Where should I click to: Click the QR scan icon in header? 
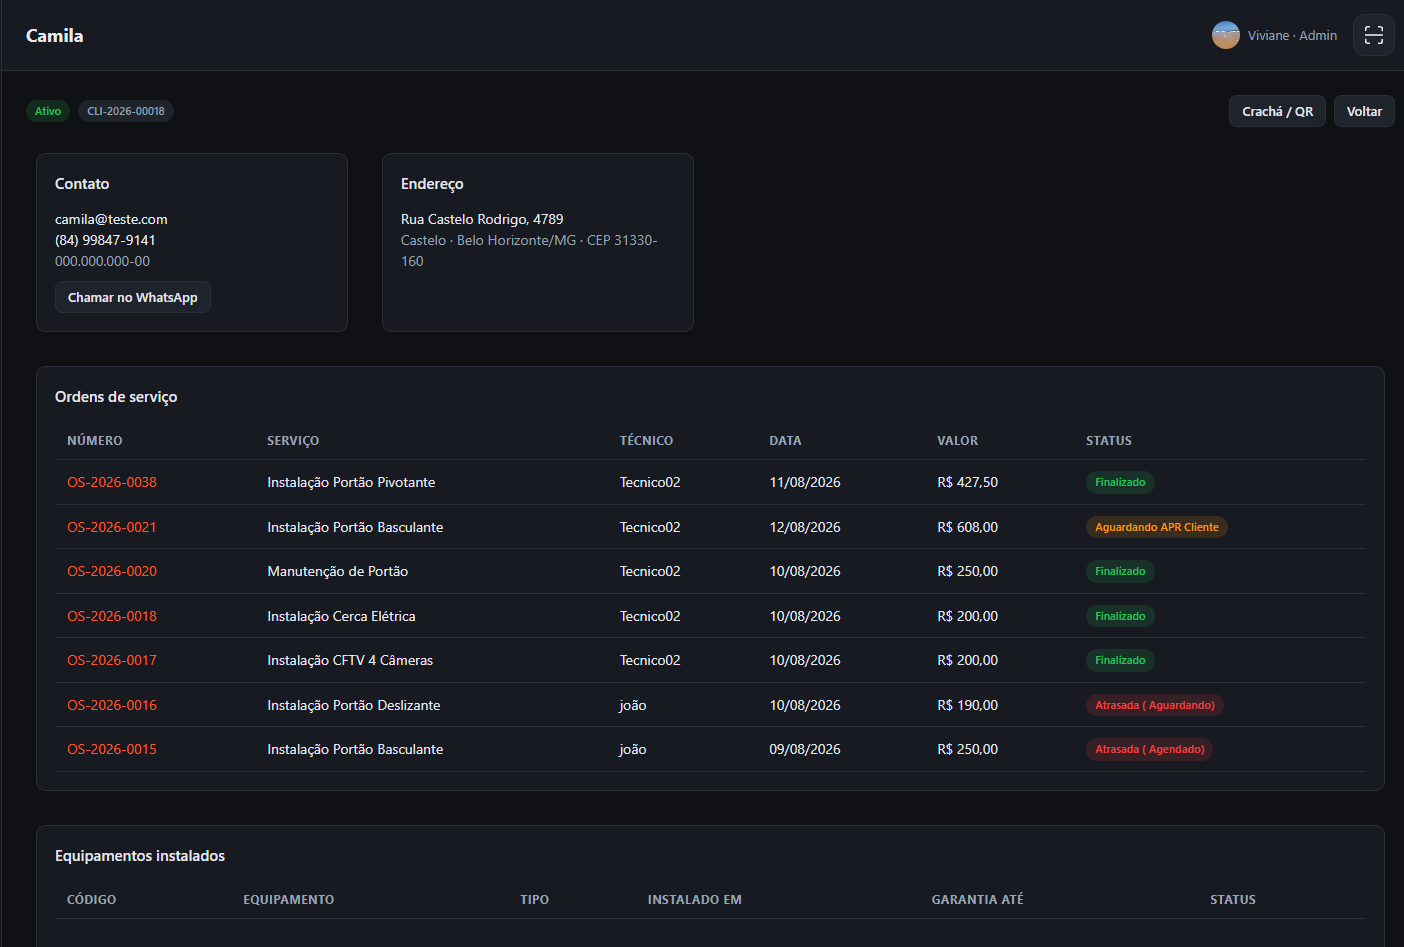pyautogui.click(x=1373, y=35)
